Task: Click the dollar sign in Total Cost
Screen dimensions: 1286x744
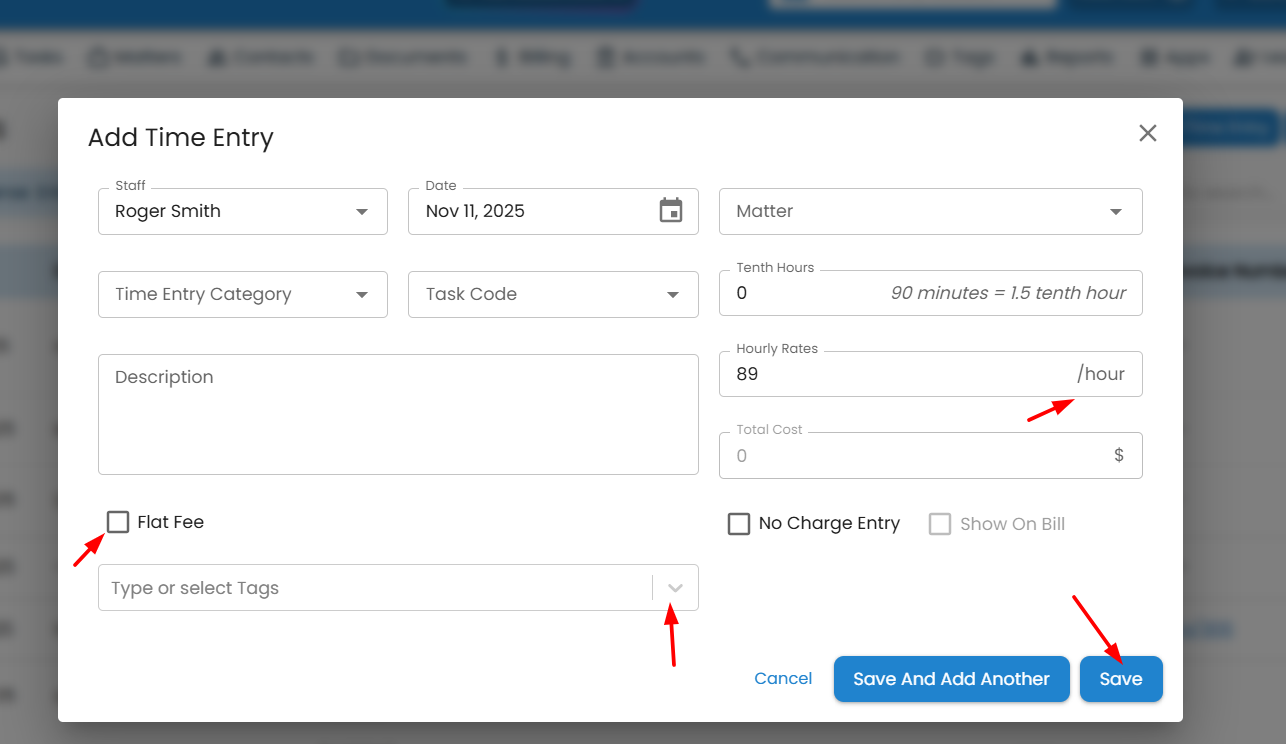Action: (1118, 456)
